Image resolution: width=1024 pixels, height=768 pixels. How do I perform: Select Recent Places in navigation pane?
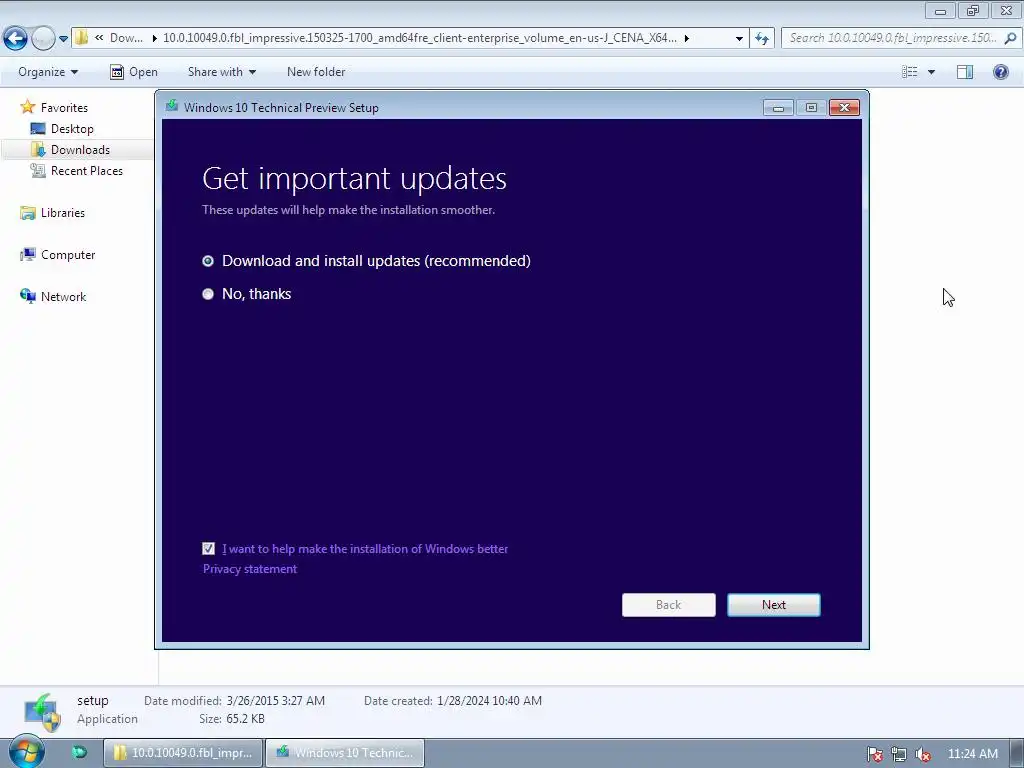pos(87,170)
